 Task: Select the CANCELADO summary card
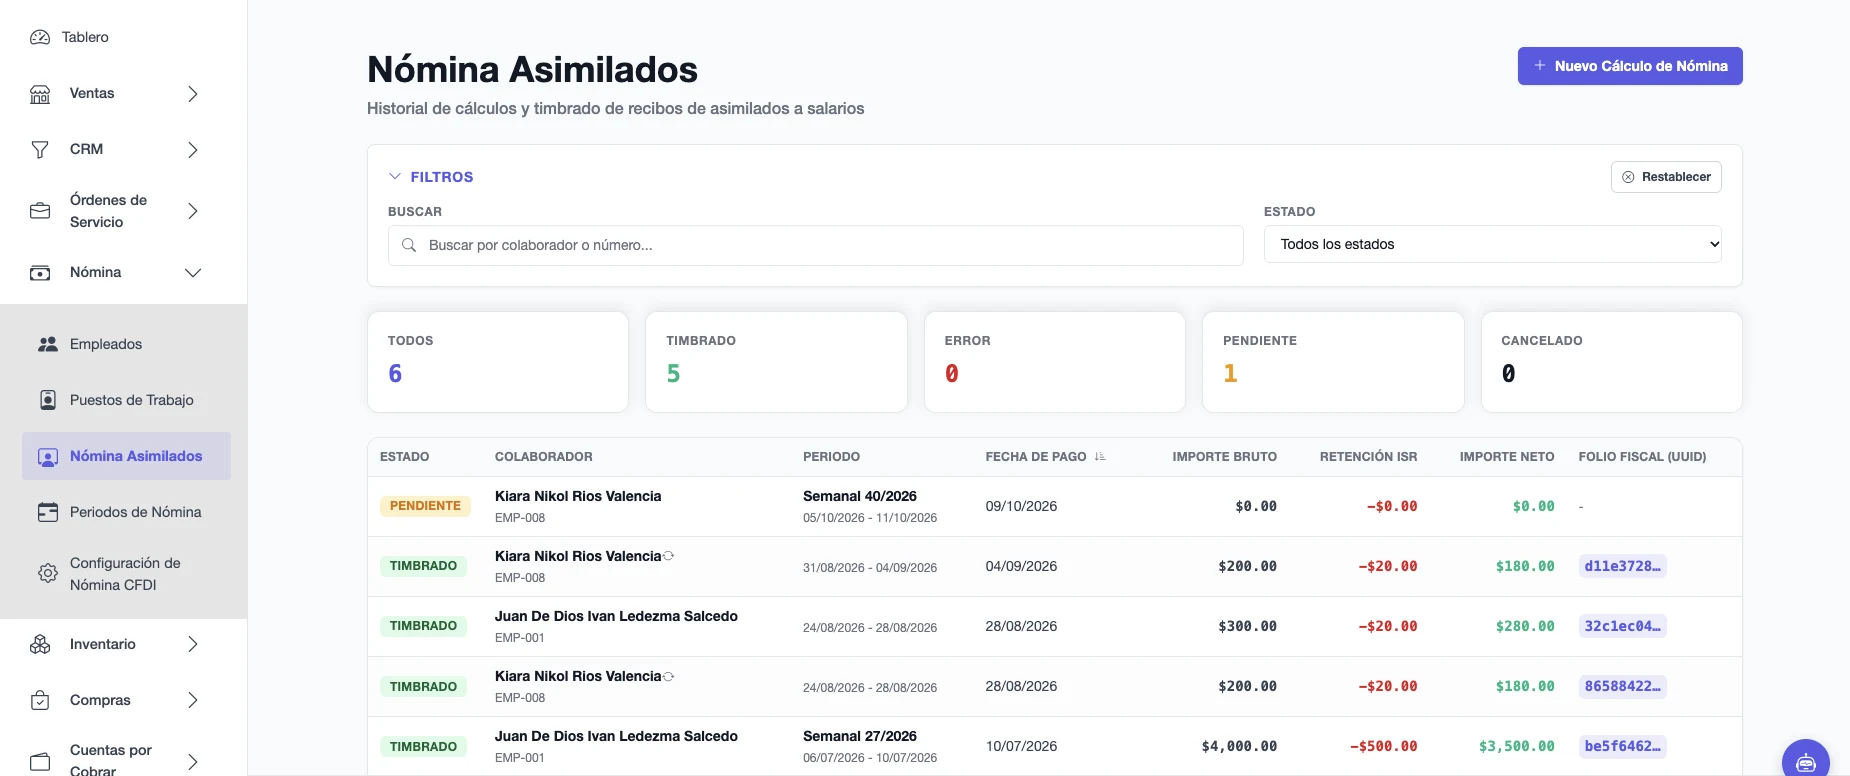(1611, 362)
